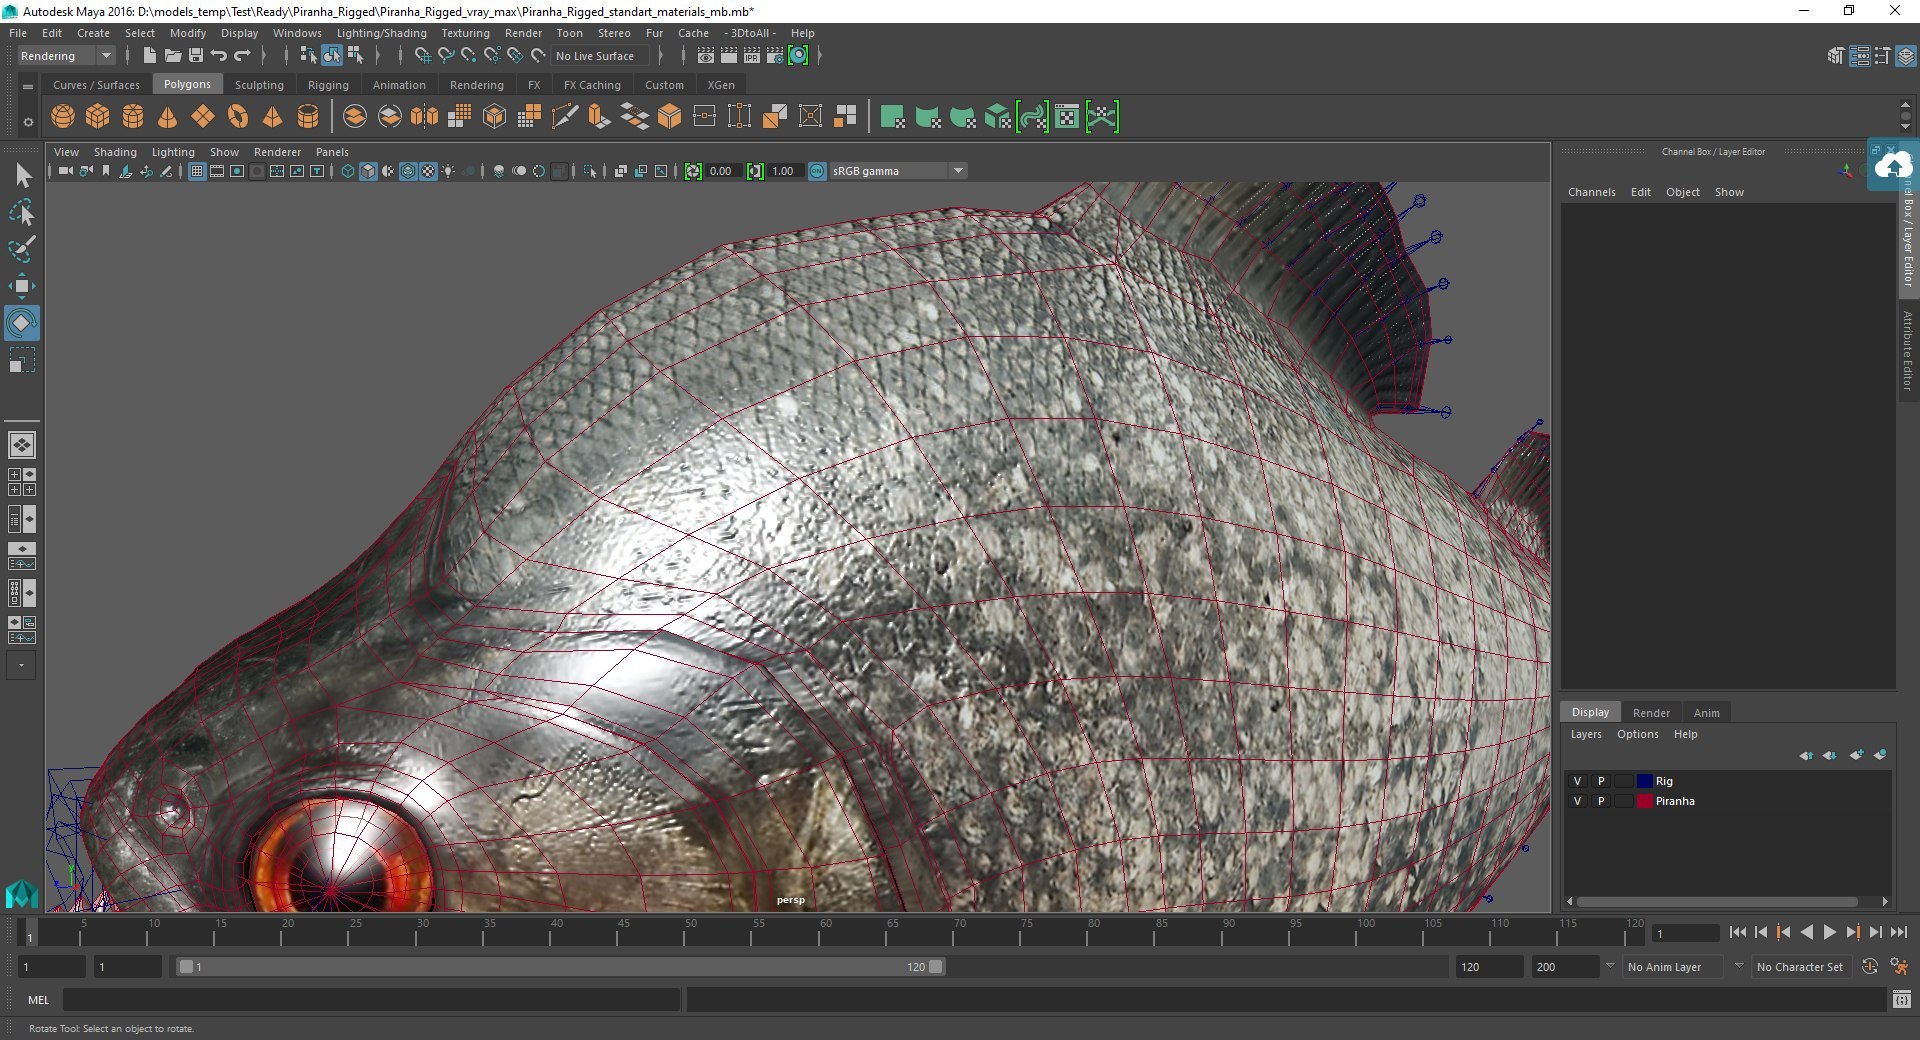Open the Lighting/Shading menu
This screenshot has height=1040, width=1920.
coord(381,33)
